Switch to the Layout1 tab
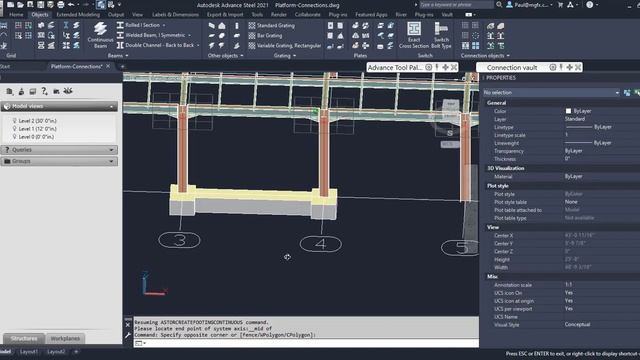640x360 pixels. pos(29,351)
